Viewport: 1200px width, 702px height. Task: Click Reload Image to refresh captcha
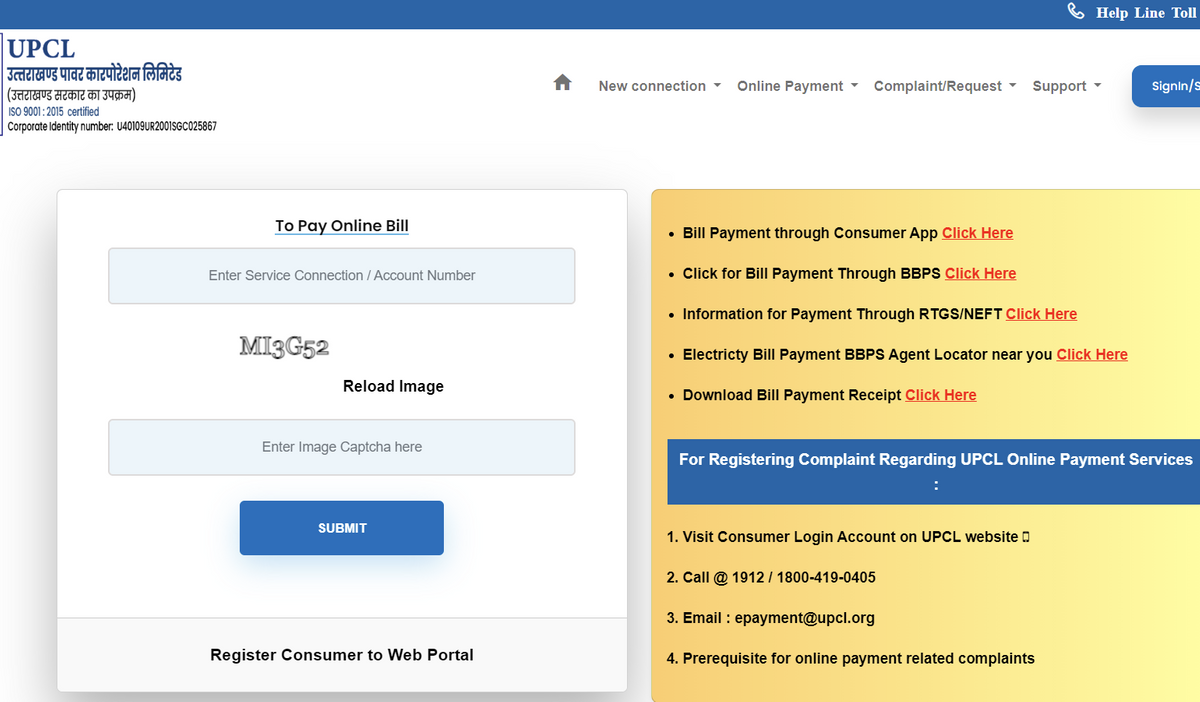(393, 386)
